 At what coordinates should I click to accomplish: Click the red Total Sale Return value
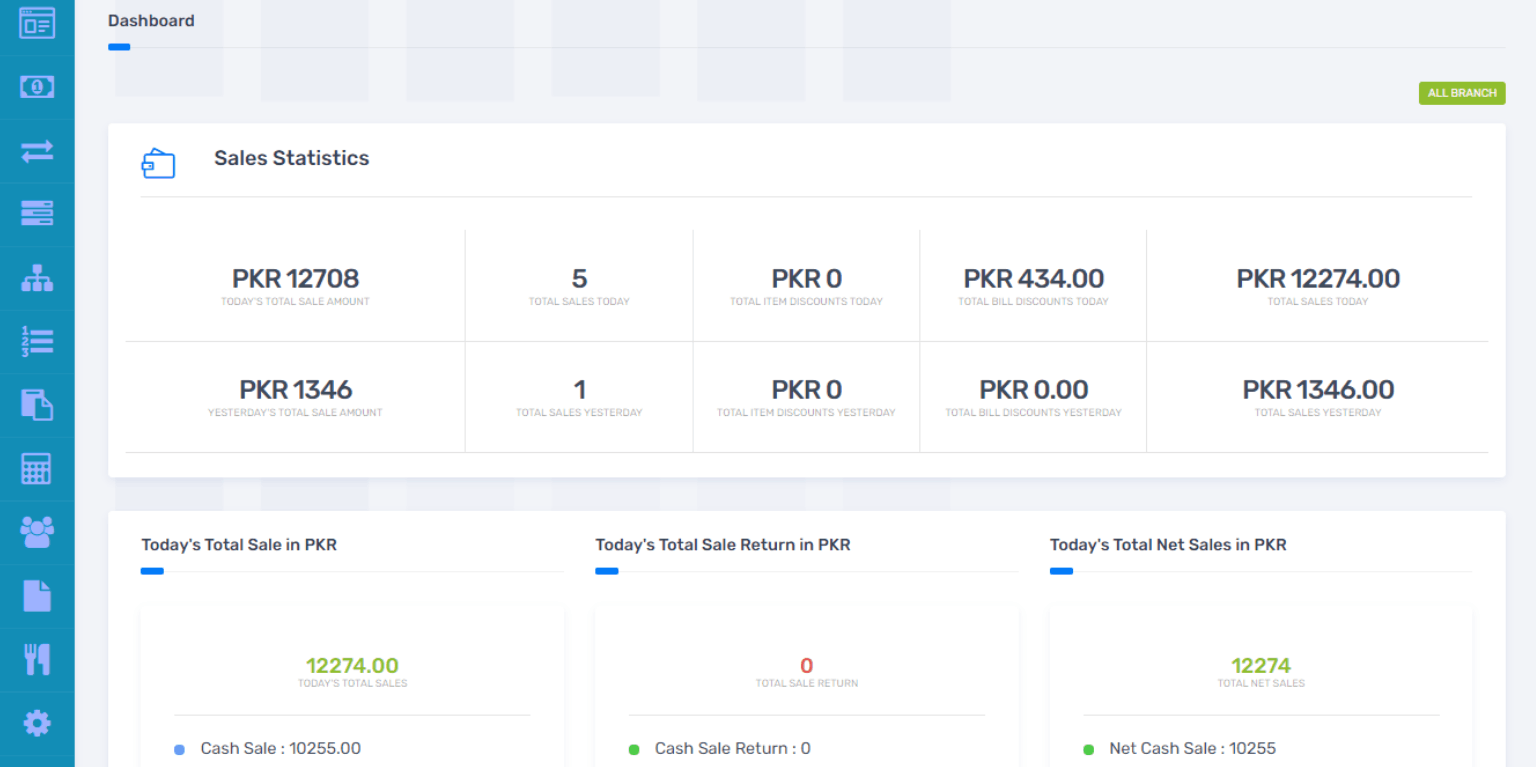[x=806, y=665]
